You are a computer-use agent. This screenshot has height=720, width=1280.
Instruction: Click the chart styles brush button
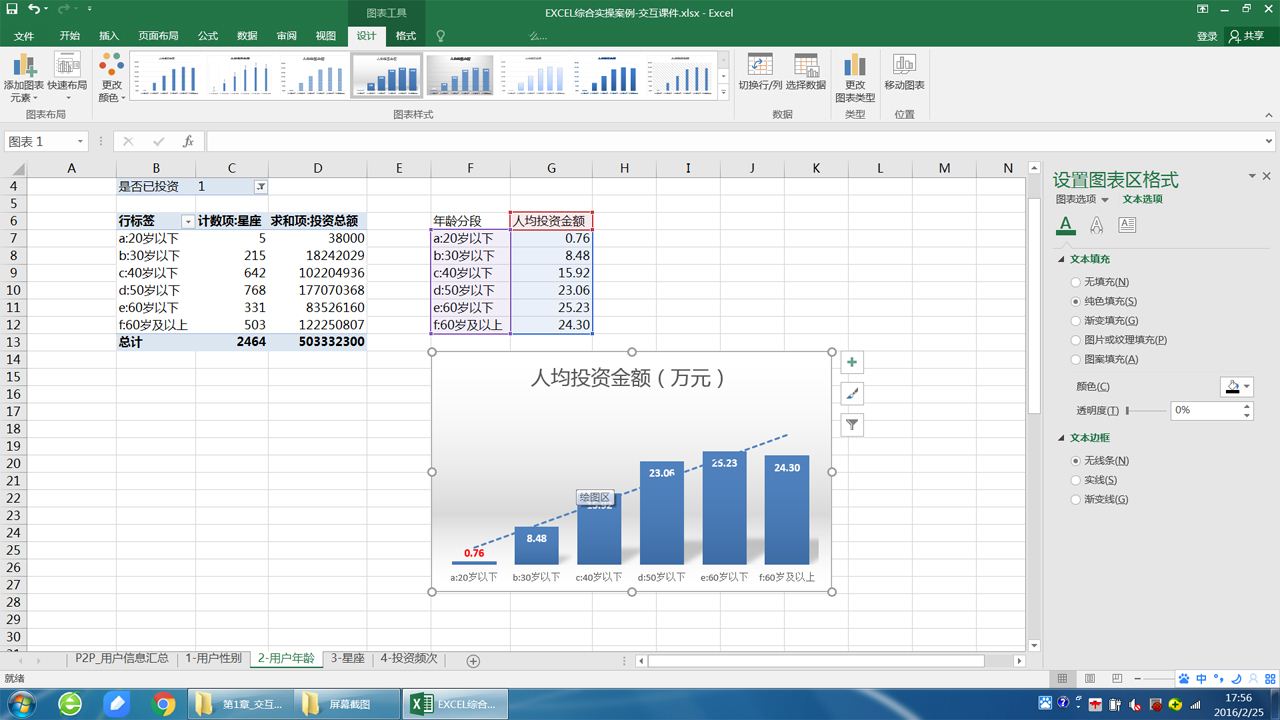(x=852, y=394)
